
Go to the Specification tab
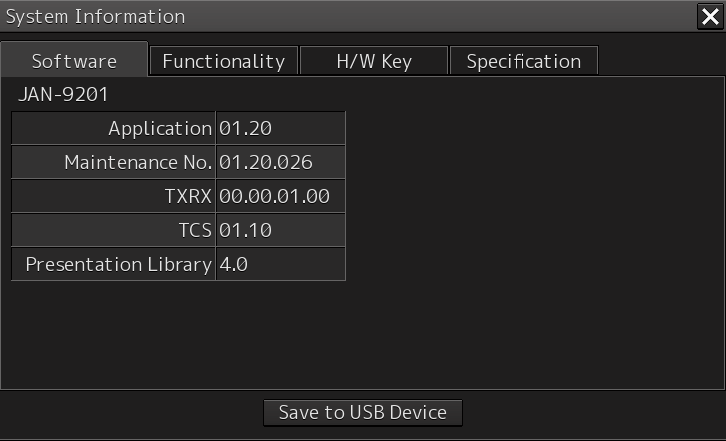(523, 61)
